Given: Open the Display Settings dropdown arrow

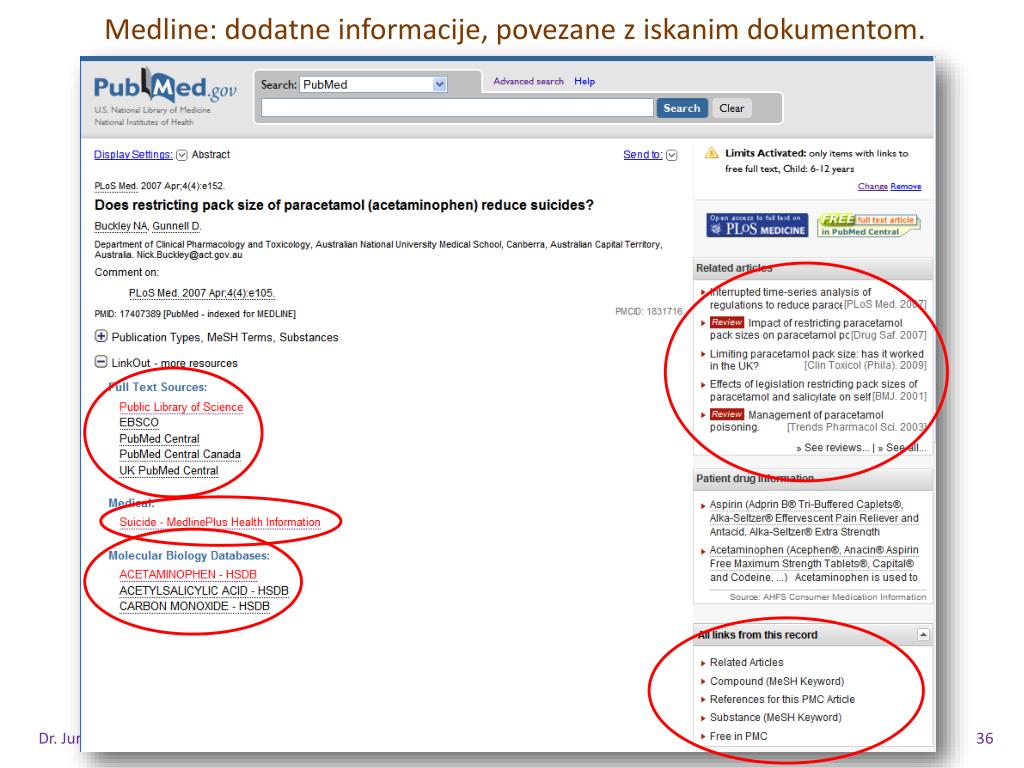Looking at the screenshot, I should click(182, 155).
